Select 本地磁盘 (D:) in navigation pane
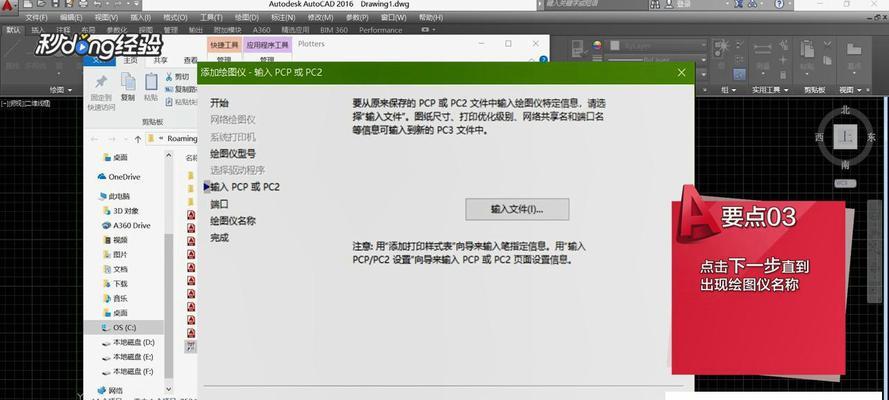Viewport: 889px width, 400px height. 128,342
